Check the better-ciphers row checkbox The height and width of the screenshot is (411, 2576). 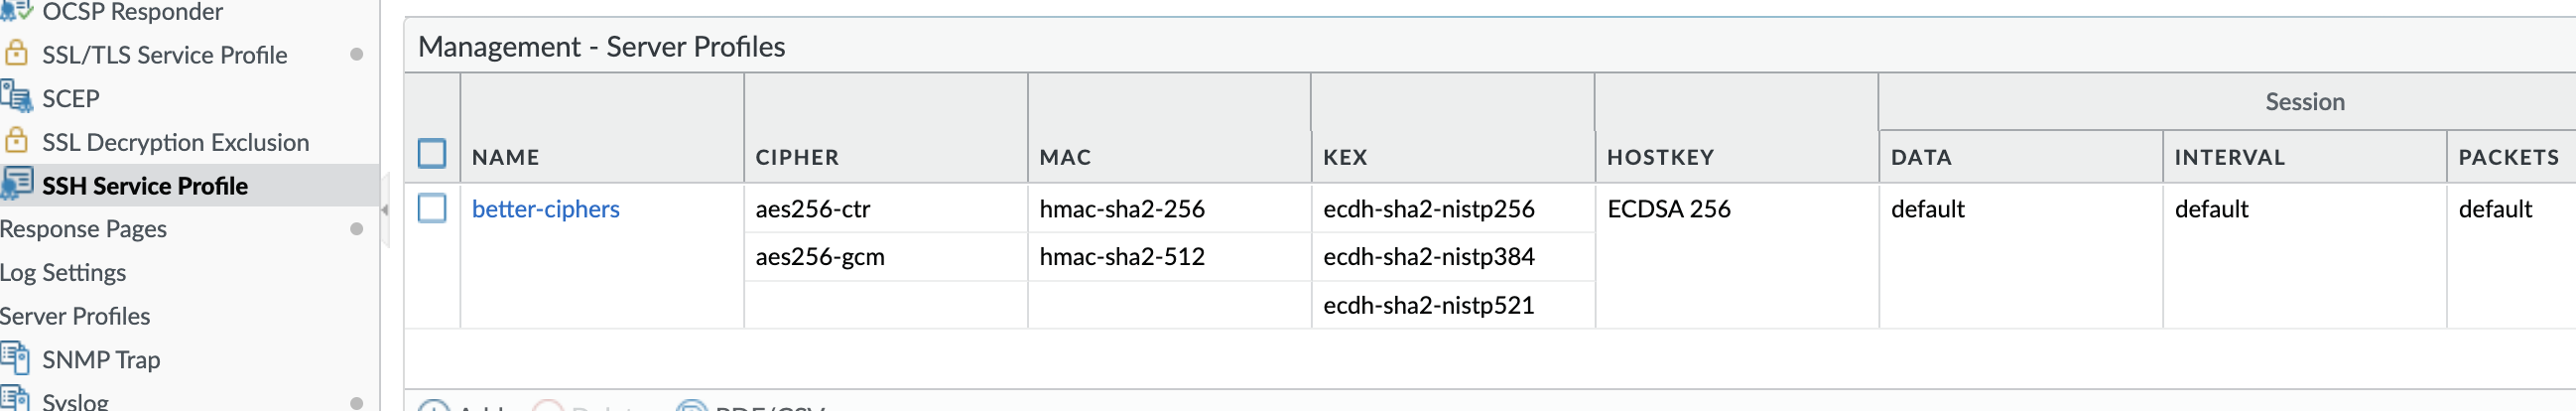(x=432, y=208)
